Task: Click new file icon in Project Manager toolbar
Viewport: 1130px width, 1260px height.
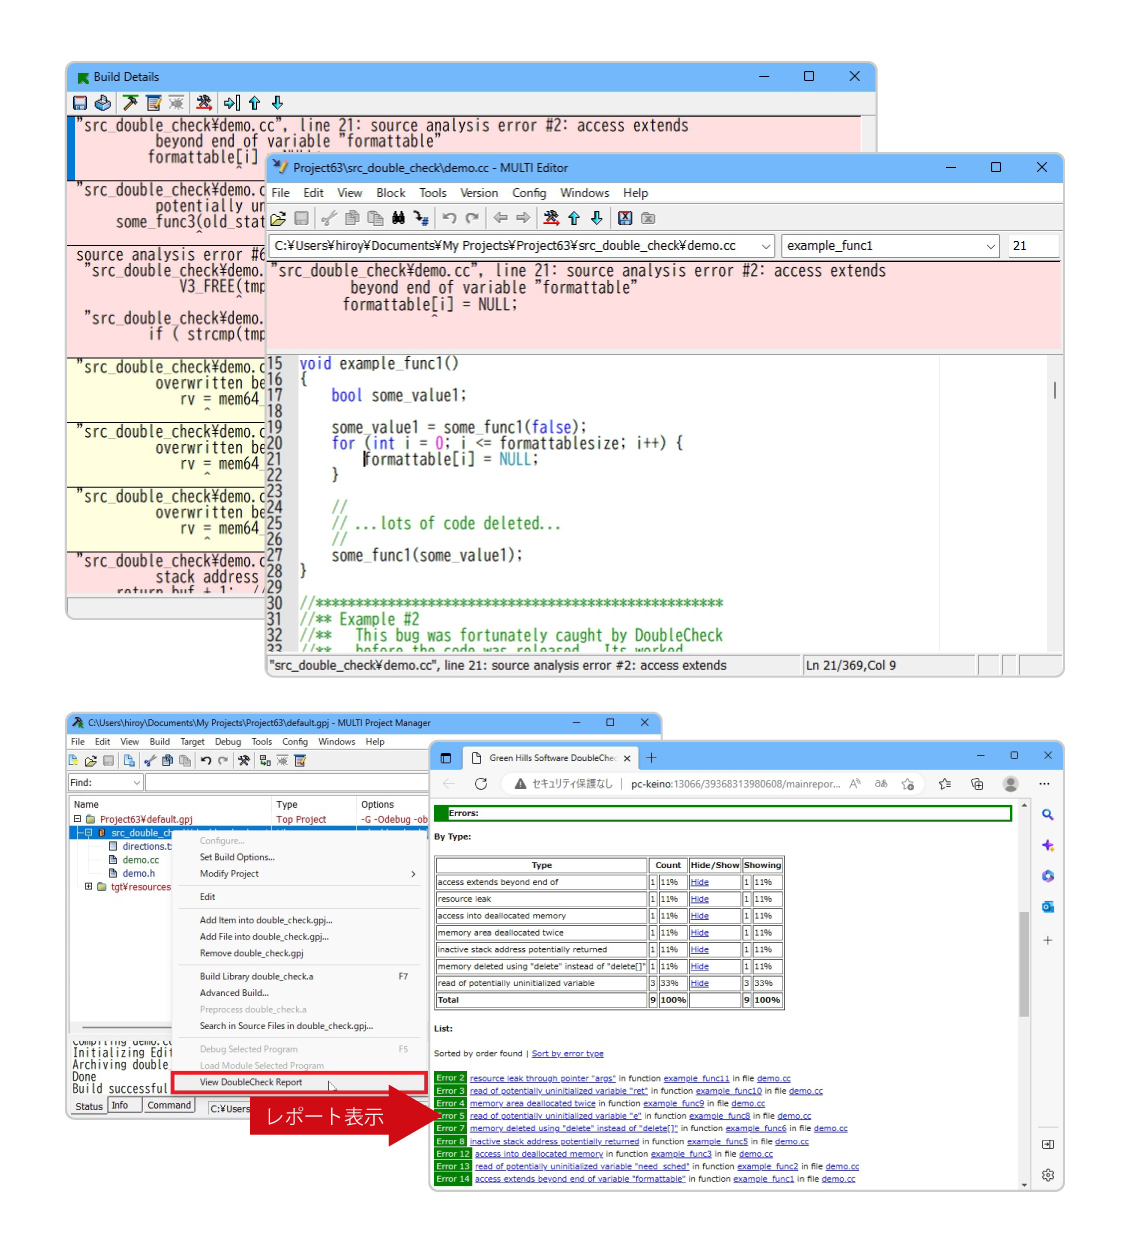Action: click(73, 761)
